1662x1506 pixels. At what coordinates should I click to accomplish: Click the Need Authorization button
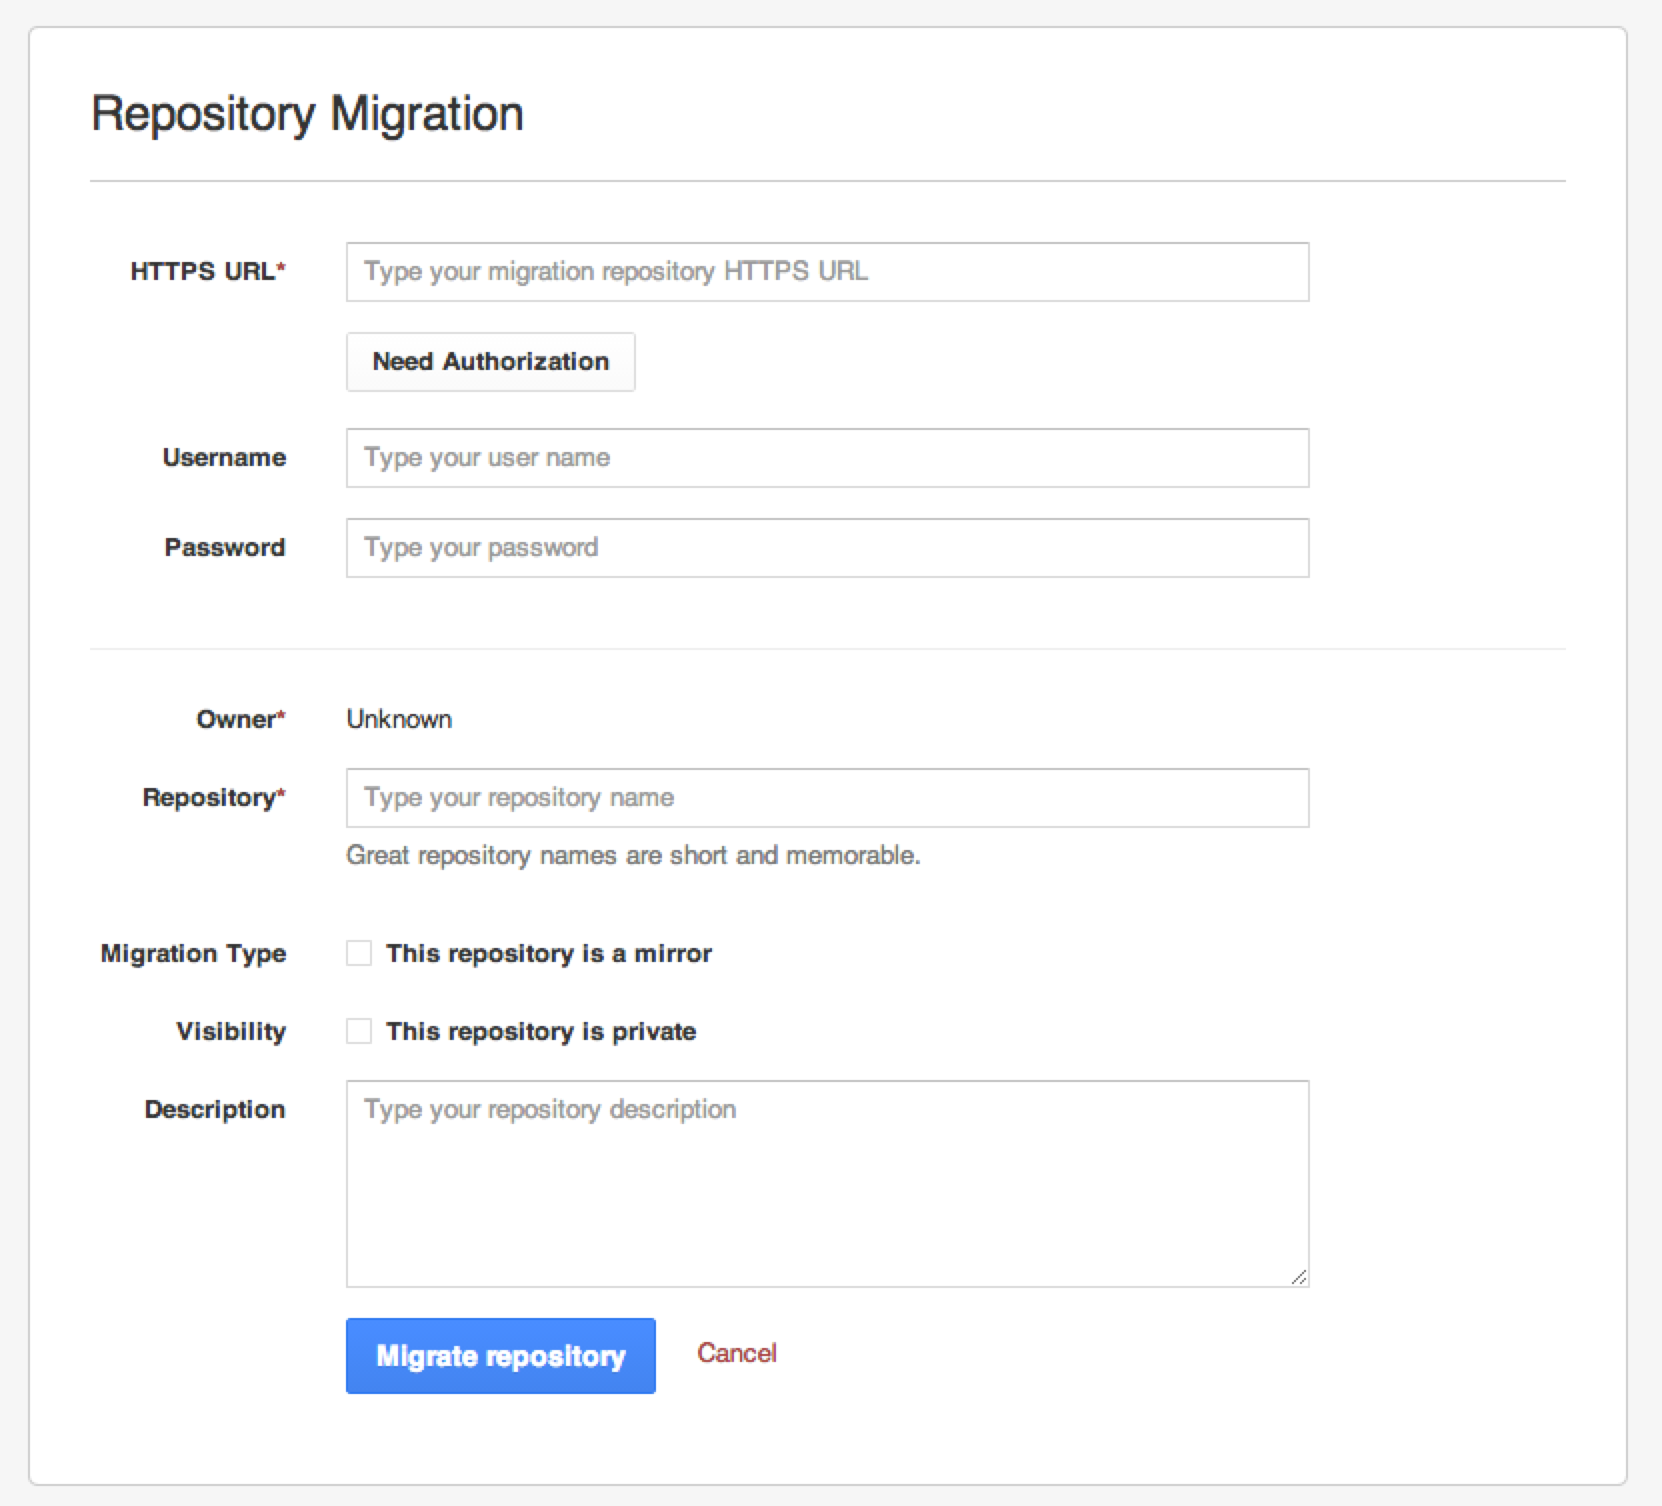click(490, 362)
